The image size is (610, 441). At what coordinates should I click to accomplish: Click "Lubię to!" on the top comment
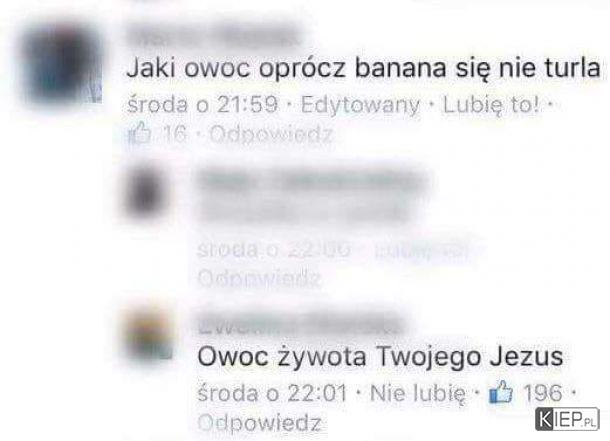pos(492,105)
